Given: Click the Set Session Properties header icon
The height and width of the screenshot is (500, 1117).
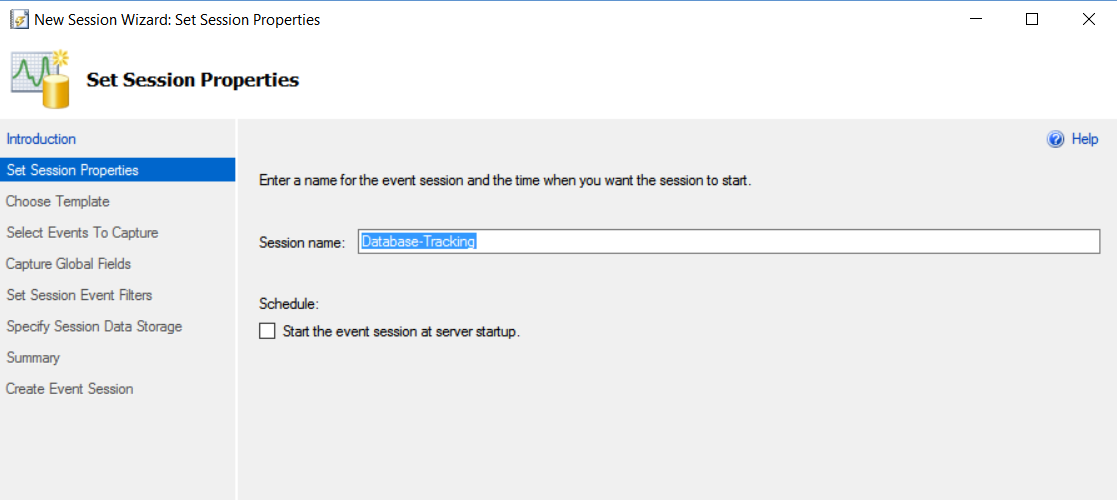Looking at the screenshot, I should click(41, 78).
